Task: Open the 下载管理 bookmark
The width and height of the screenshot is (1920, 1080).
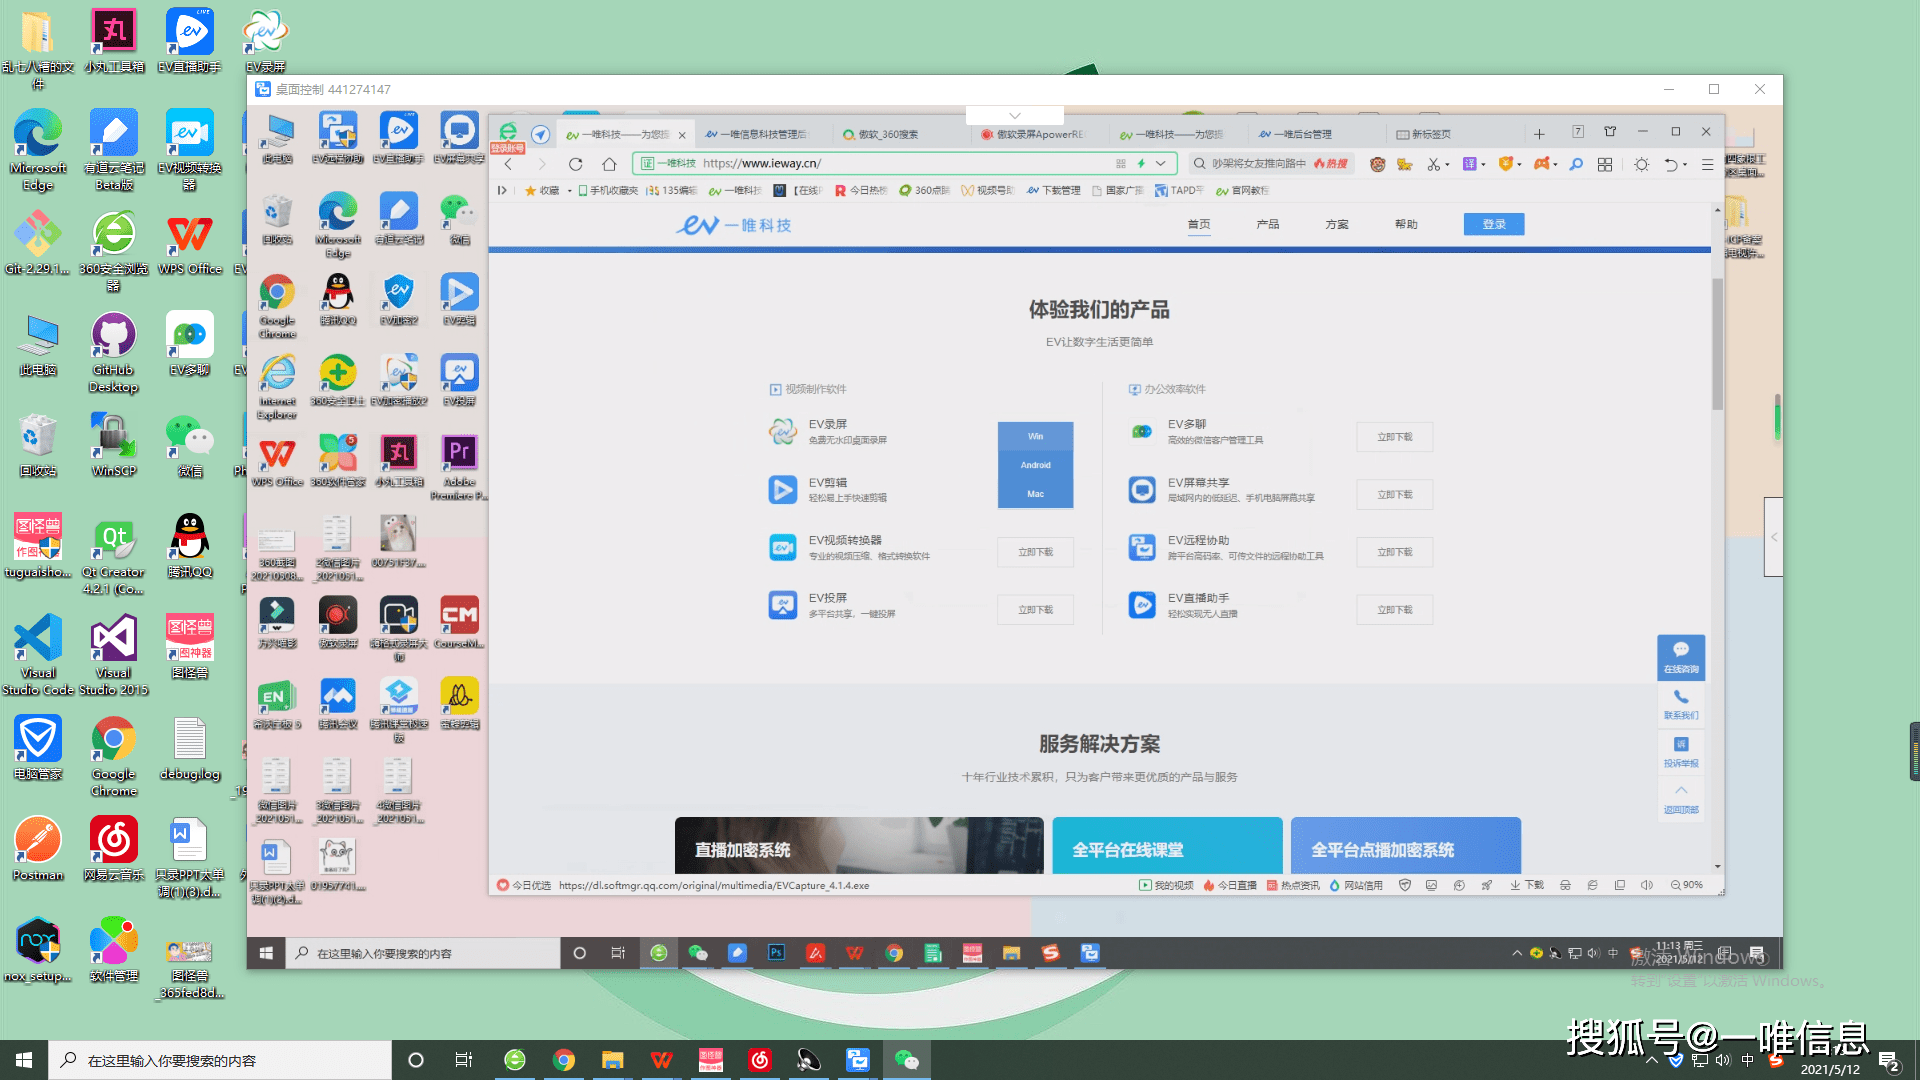Action: [1054, 190]
